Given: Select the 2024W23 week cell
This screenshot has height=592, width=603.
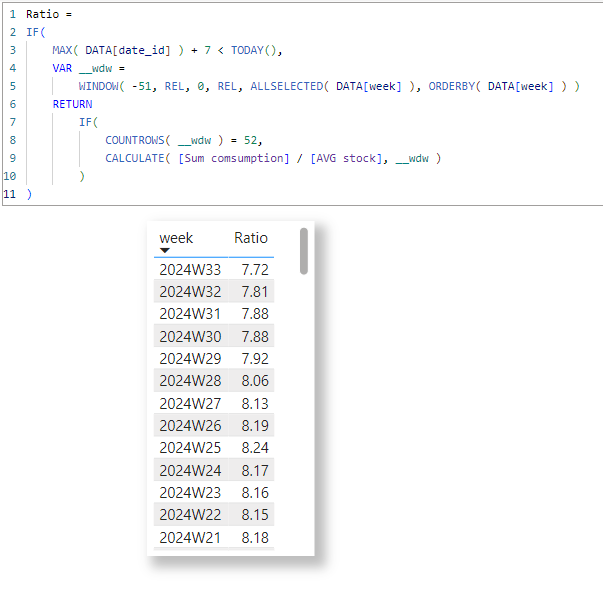Looking at the screenshot, I should (x=190, y=492).
